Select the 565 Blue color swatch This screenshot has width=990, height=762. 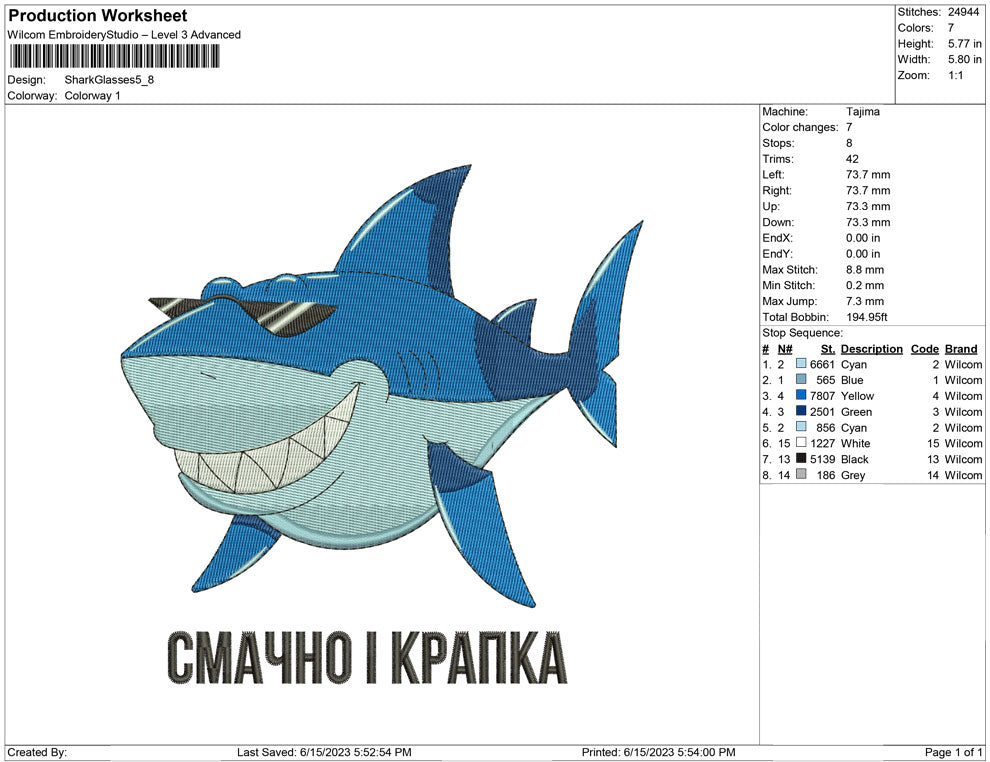click(x=801, y=380)
